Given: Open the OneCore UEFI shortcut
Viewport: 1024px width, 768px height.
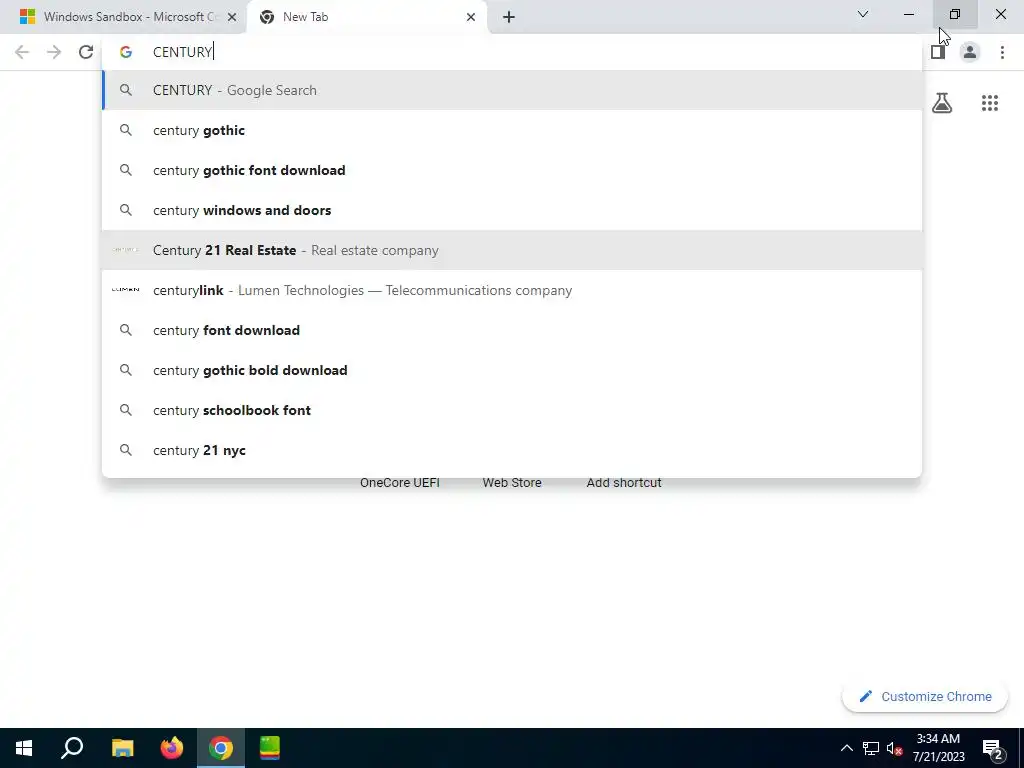Looking at the screenshot, I should tap(400, 483).
